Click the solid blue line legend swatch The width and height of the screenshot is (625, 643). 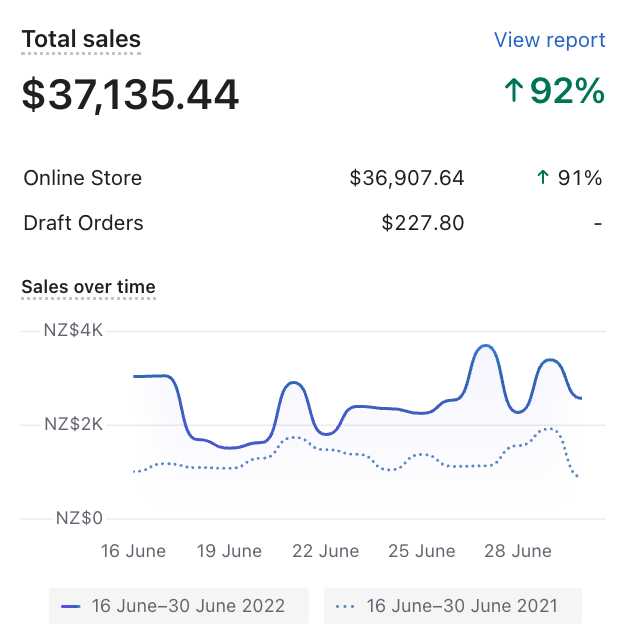[x=71, y=606]
